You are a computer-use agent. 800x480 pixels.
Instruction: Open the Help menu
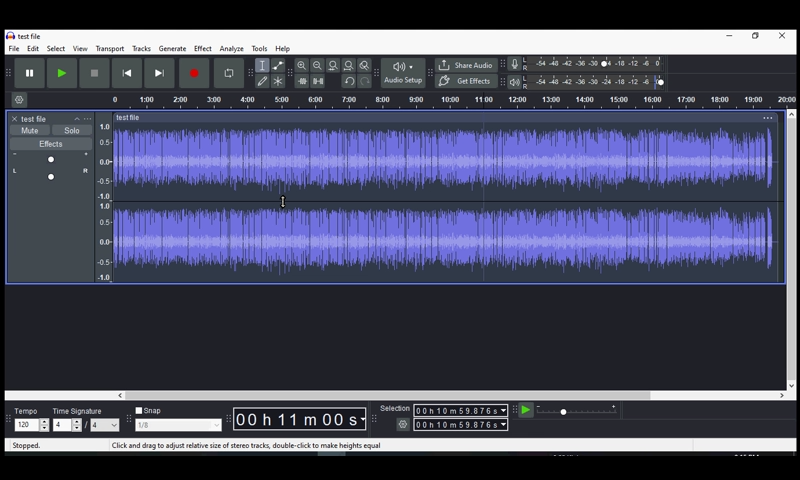coord(283,48)
